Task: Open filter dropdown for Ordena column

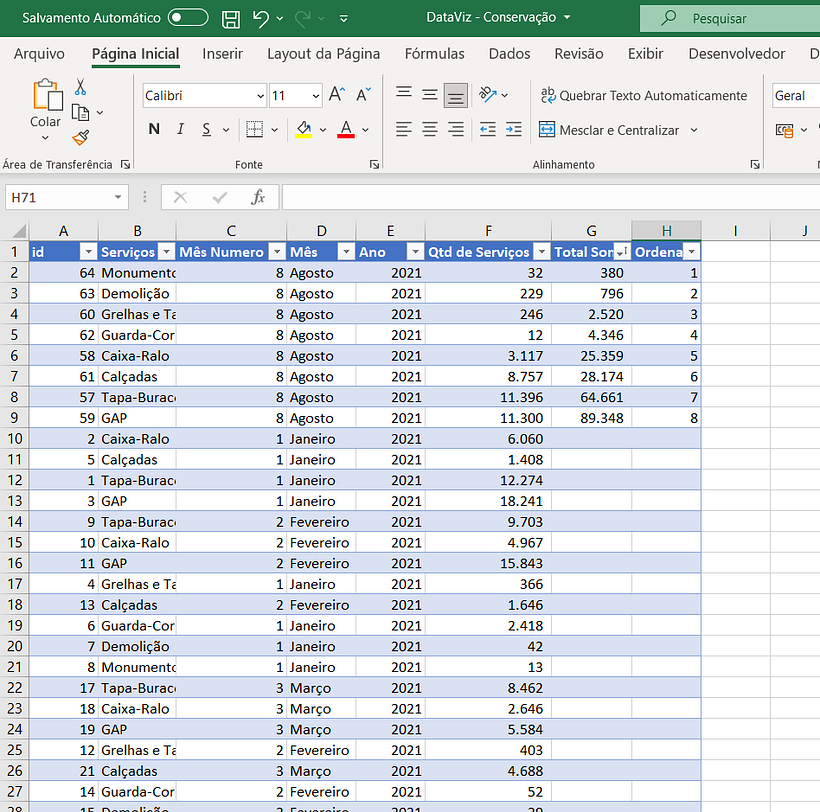Action: pyautogui.click(x=691, y=252)
